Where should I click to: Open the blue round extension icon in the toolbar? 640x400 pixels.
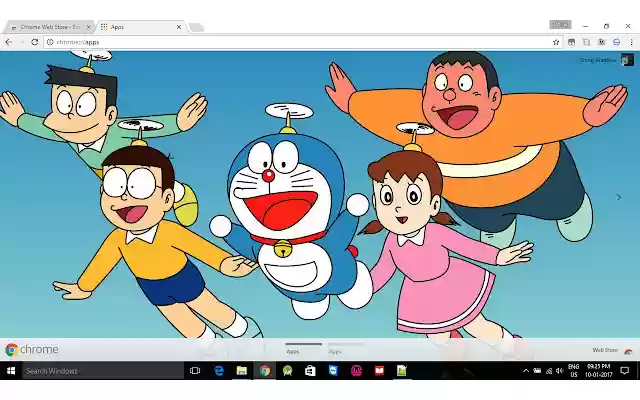click(616, 42)
